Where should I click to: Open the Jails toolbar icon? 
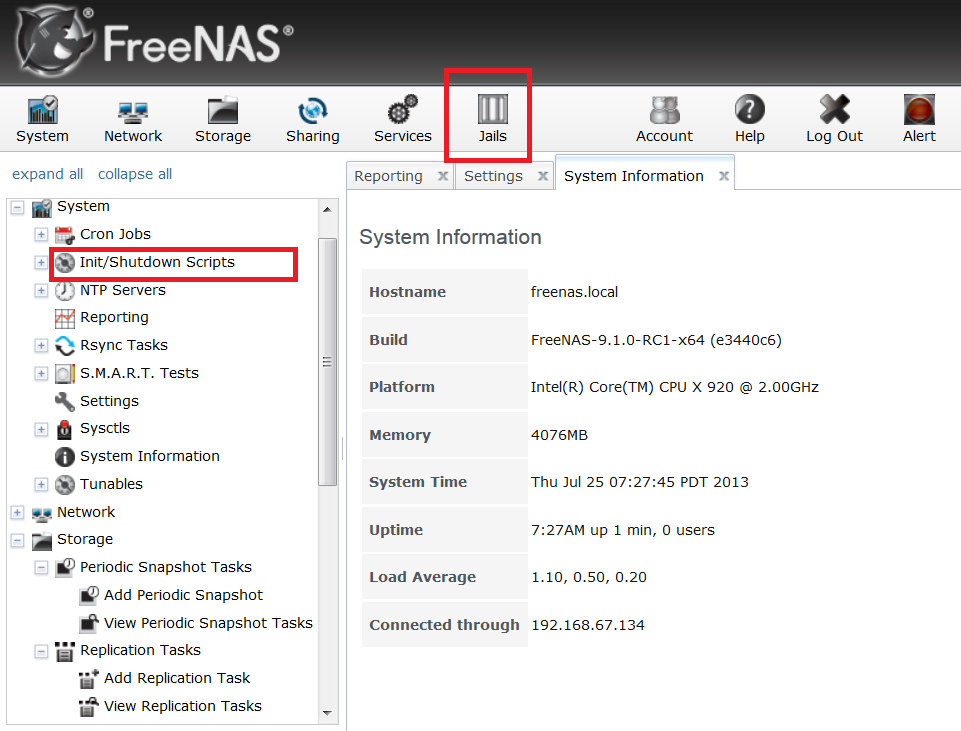click(493, 109)
